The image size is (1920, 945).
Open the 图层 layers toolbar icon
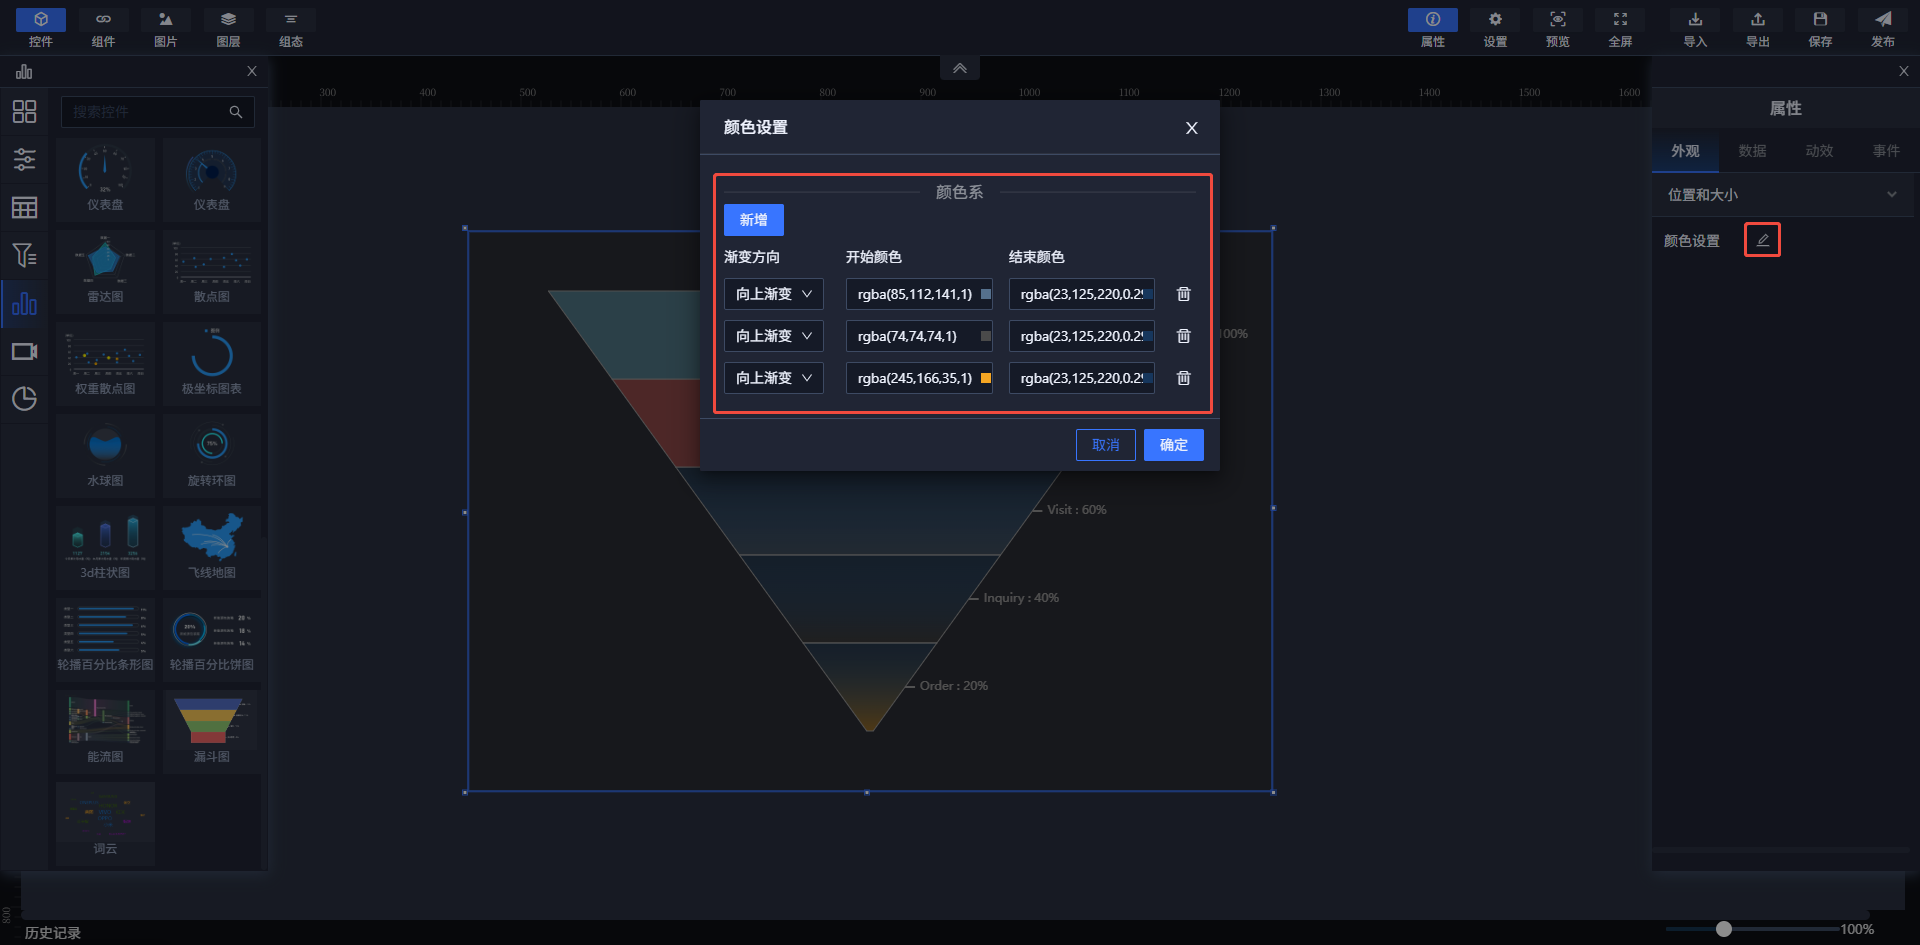[x=228, y=28]
